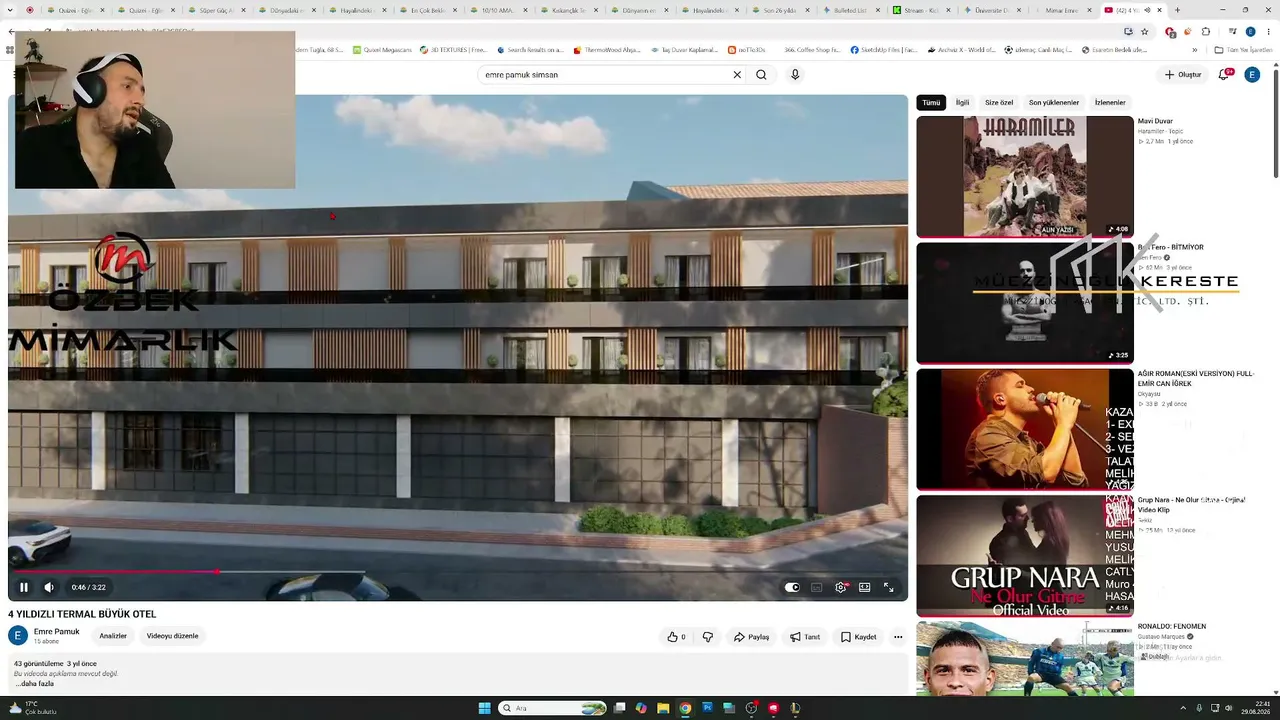Viewport: 1280px width, 720px height.
Task: Switch to the 10/10 AMA browser tab
Action: click(x=496, y=10)
